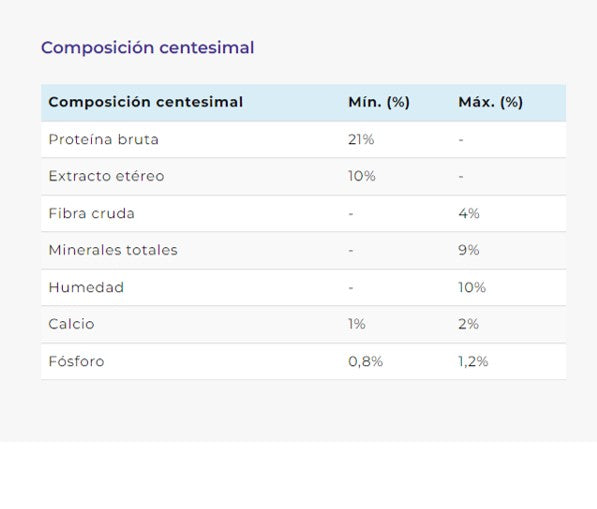Click the 10% maximum Humedad value

pos(472,287)
